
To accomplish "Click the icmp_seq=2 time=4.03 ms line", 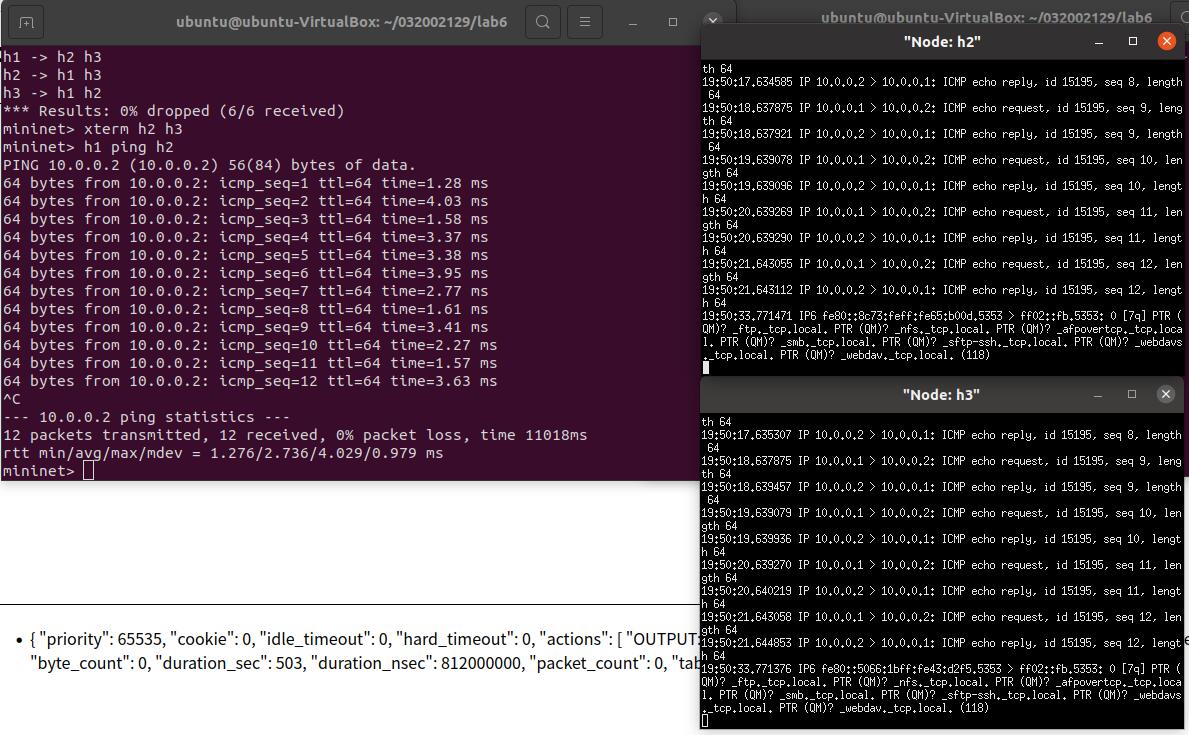I will coord(246,201).
